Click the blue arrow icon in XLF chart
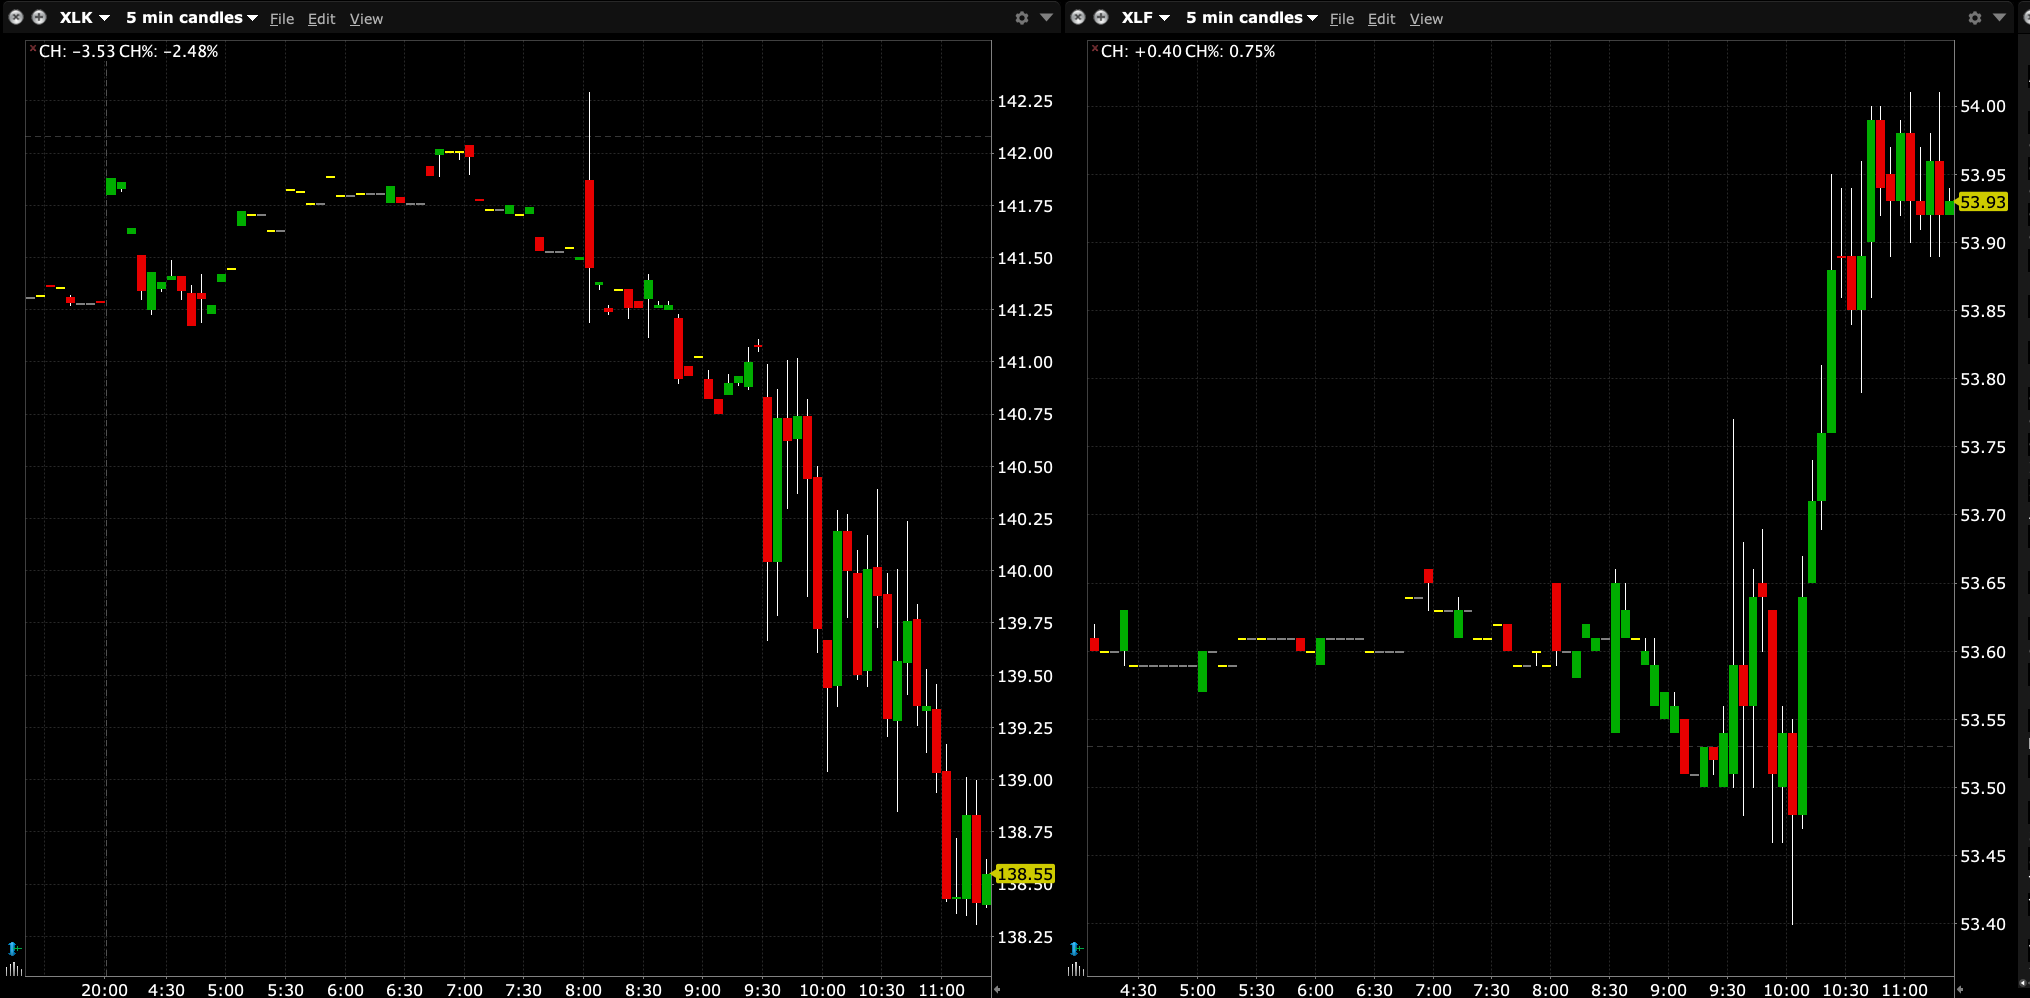Image resolution: width=2030 pixels, height=998 pixels. pyautogui.click(x=1075, y=948)
